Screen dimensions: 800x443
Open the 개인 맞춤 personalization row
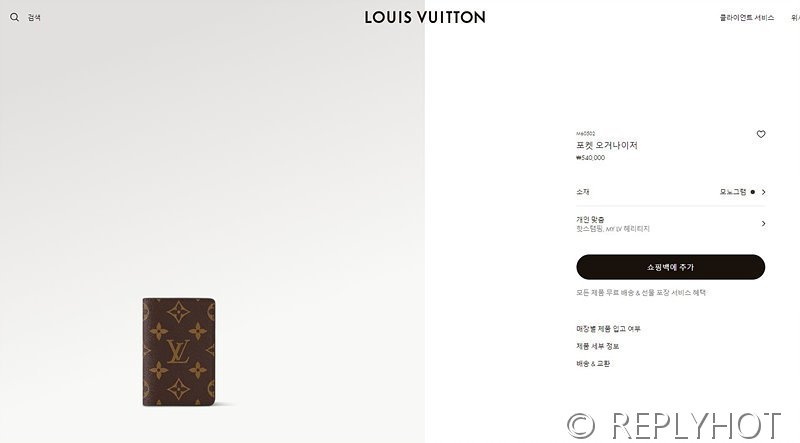(x=670, y=224)
